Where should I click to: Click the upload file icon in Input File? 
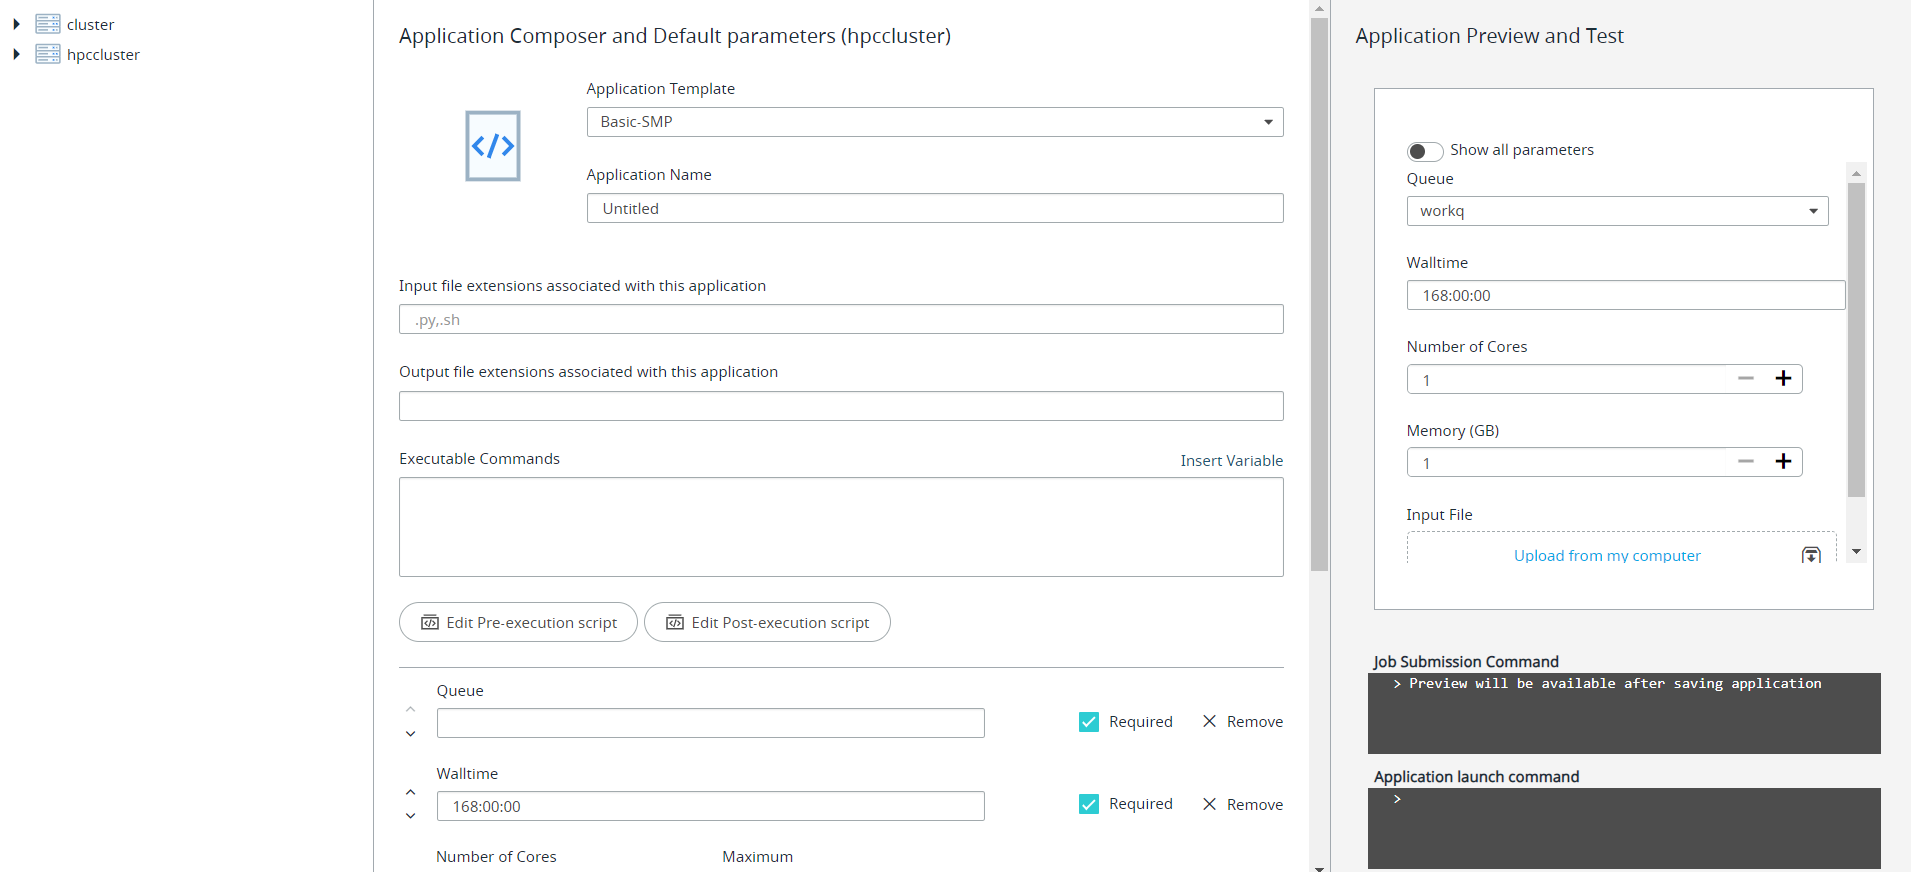pyautogui.click(x=1811, y=555)
